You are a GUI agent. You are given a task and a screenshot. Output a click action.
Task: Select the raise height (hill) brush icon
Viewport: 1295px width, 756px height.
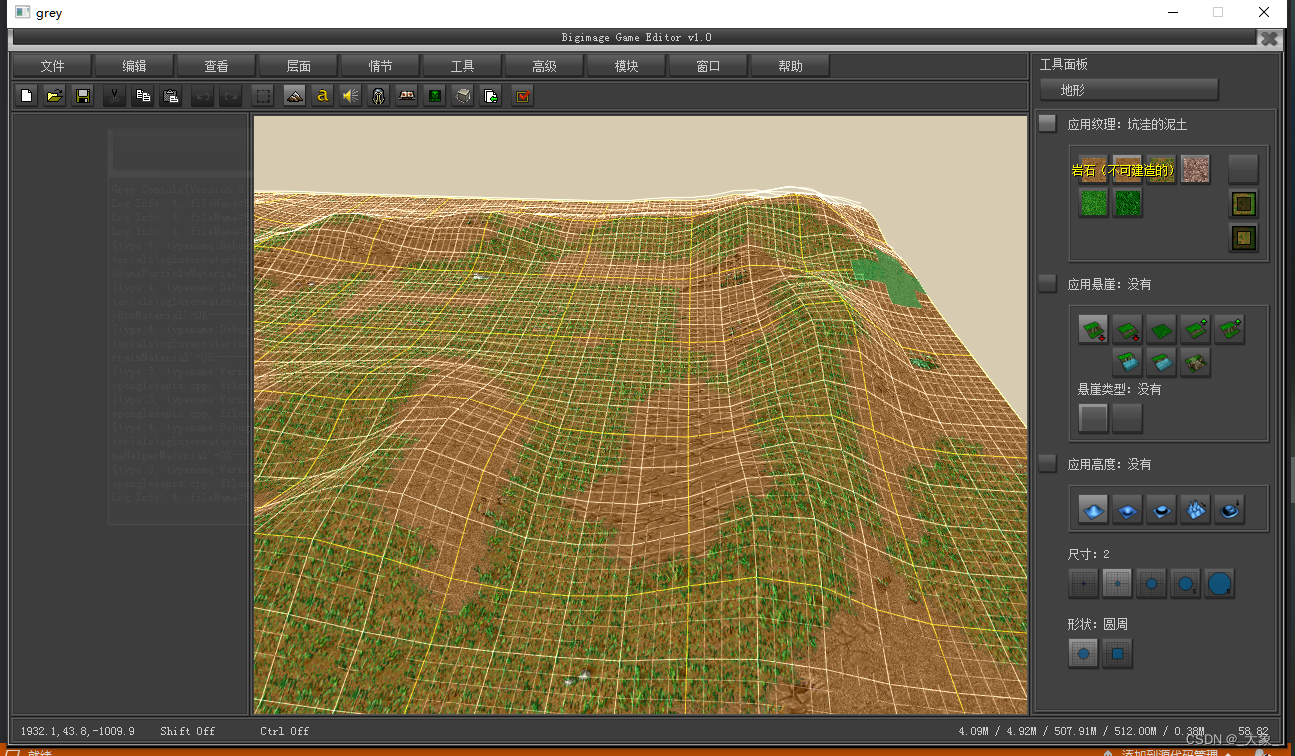click(x=1094, y=510)
